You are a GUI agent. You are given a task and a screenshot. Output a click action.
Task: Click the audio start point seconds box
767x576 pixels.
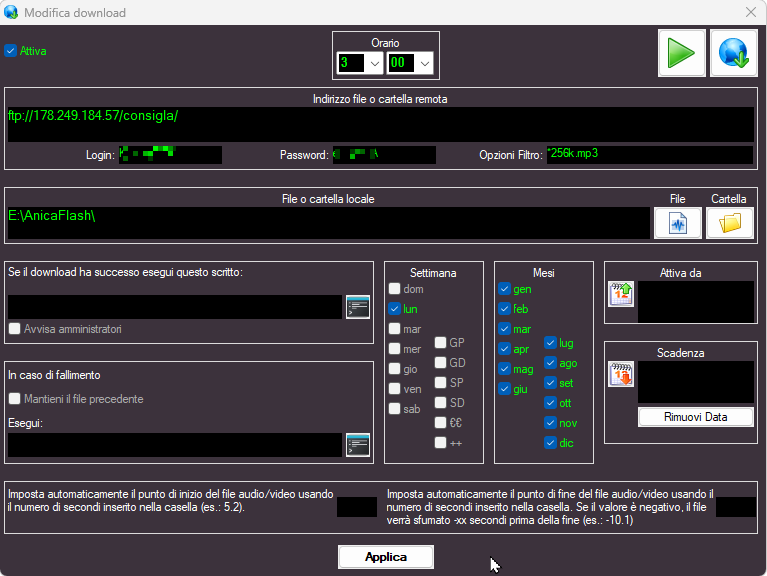[357, 507]
